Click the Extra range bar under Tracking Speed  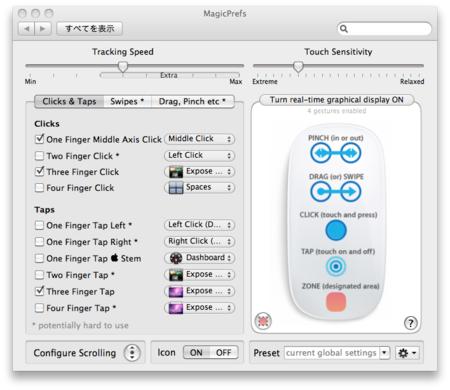pyautogui.click(x=170, y=75)
